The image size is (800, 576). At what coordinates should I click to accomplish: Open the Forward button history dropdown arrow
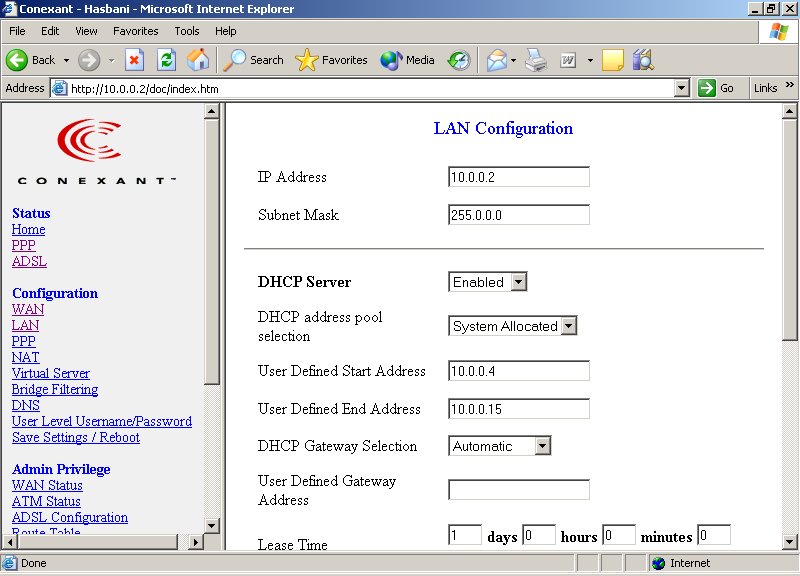point(111,60)
